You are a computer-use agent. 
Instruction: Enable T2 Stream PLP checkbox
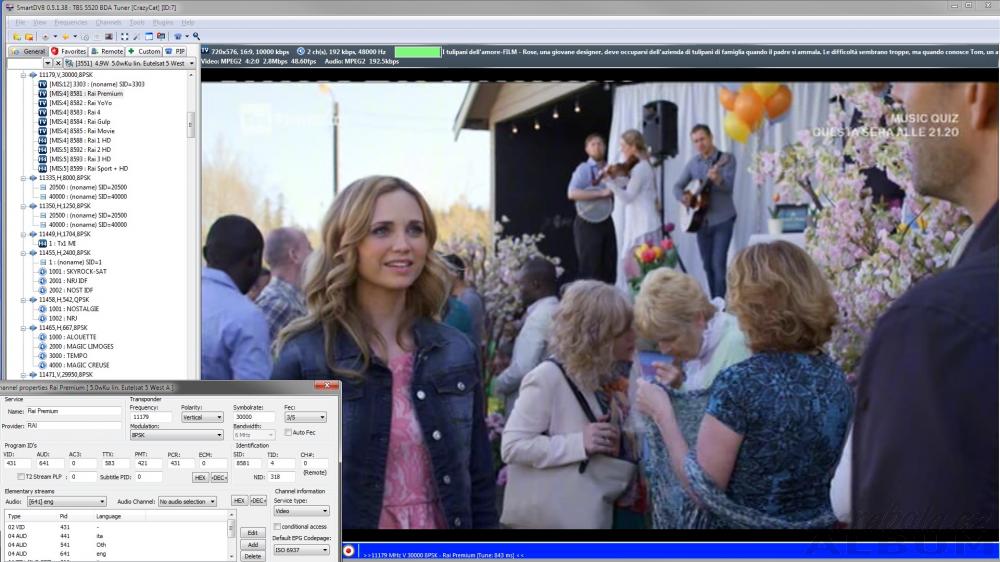(21, 477)
